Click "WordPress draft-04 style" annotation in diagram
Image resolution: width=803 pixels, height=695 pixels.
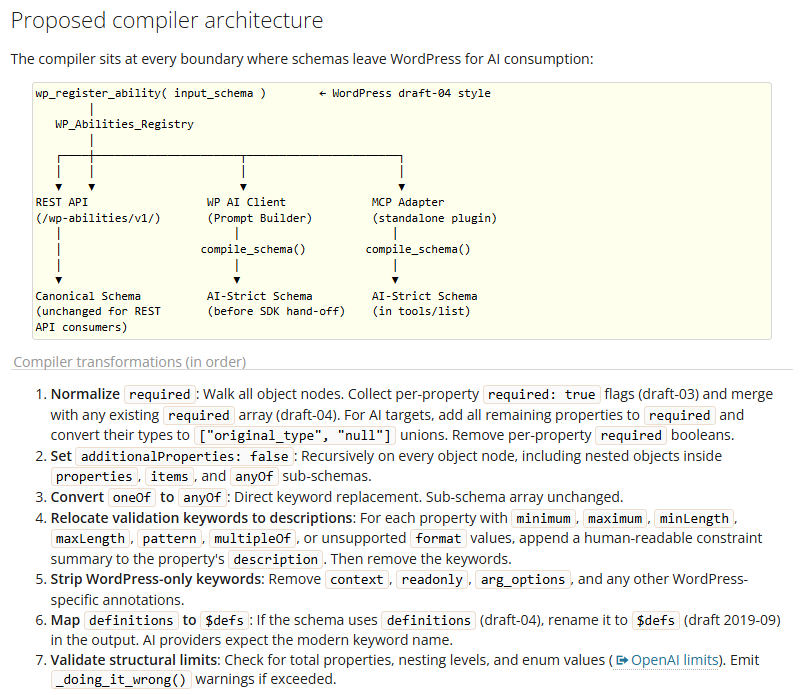(x=411, y=93)
